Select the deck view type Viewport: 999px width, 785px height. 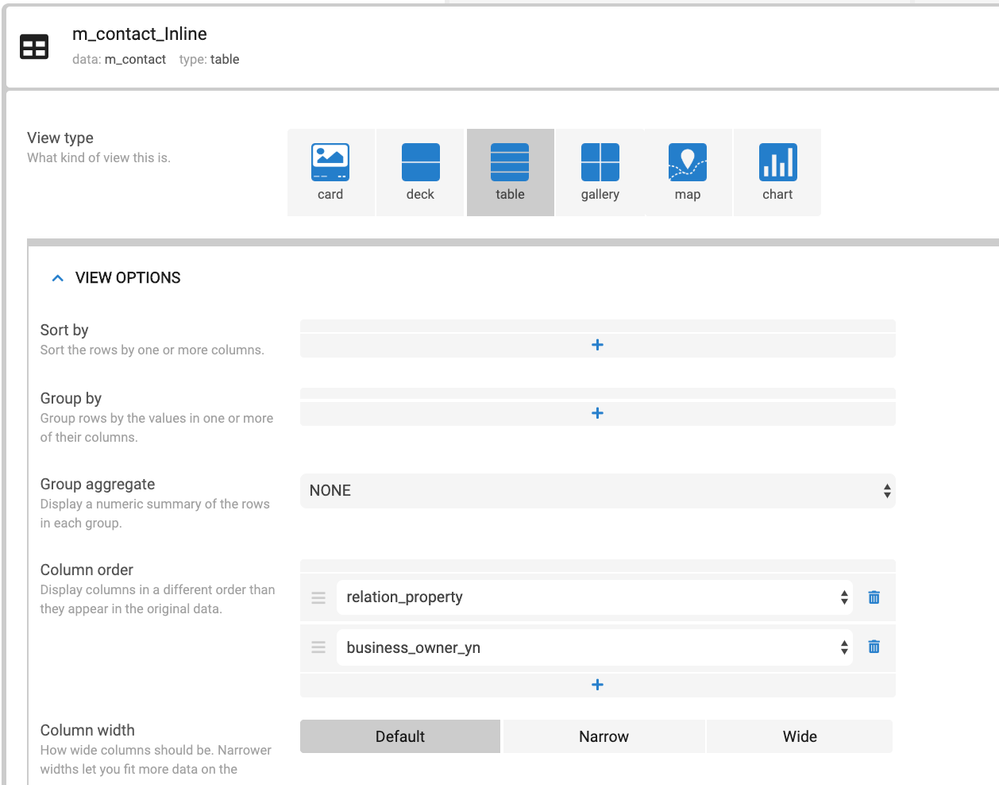click(420, 173)
